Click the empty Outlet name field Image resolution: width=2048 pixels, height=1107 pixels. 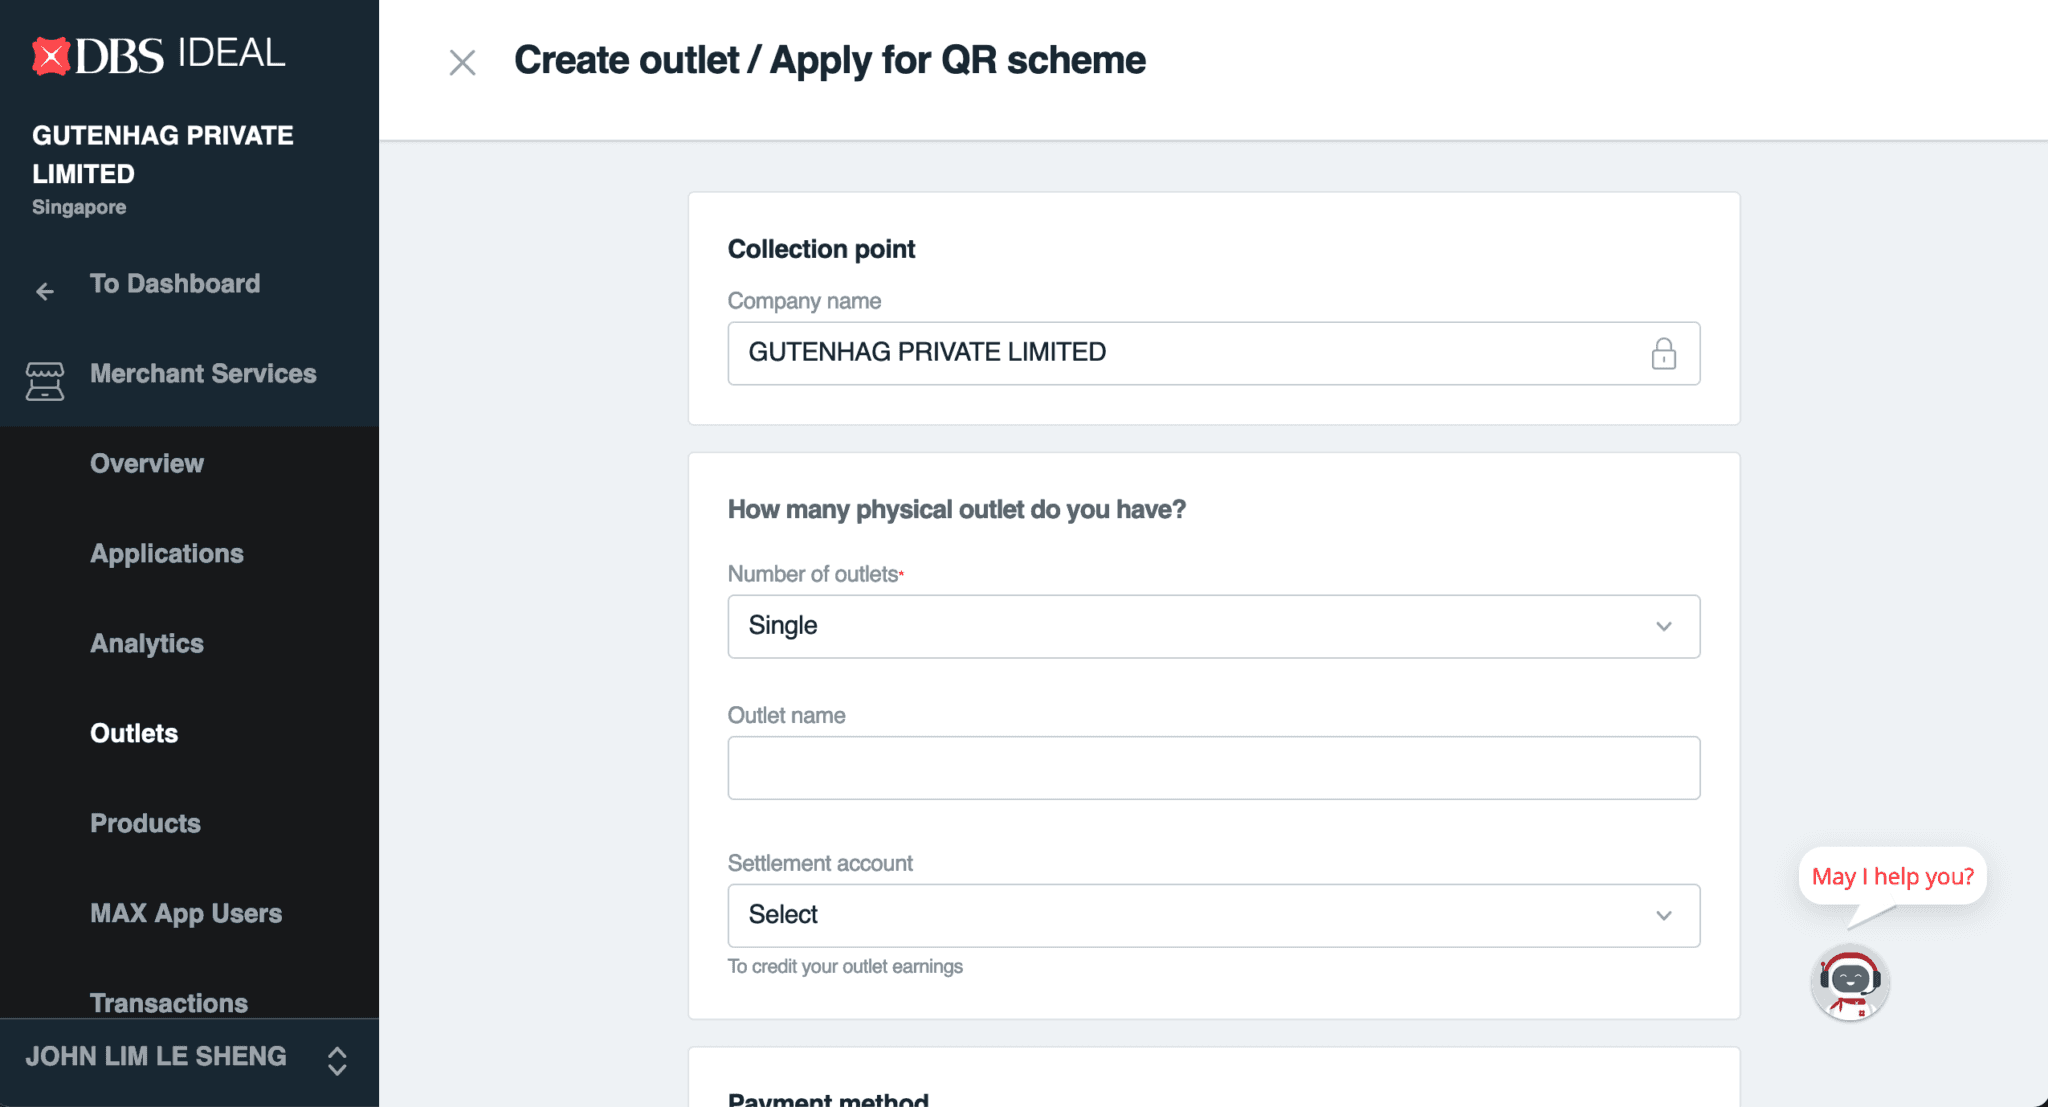click(x=1213, y=767)
